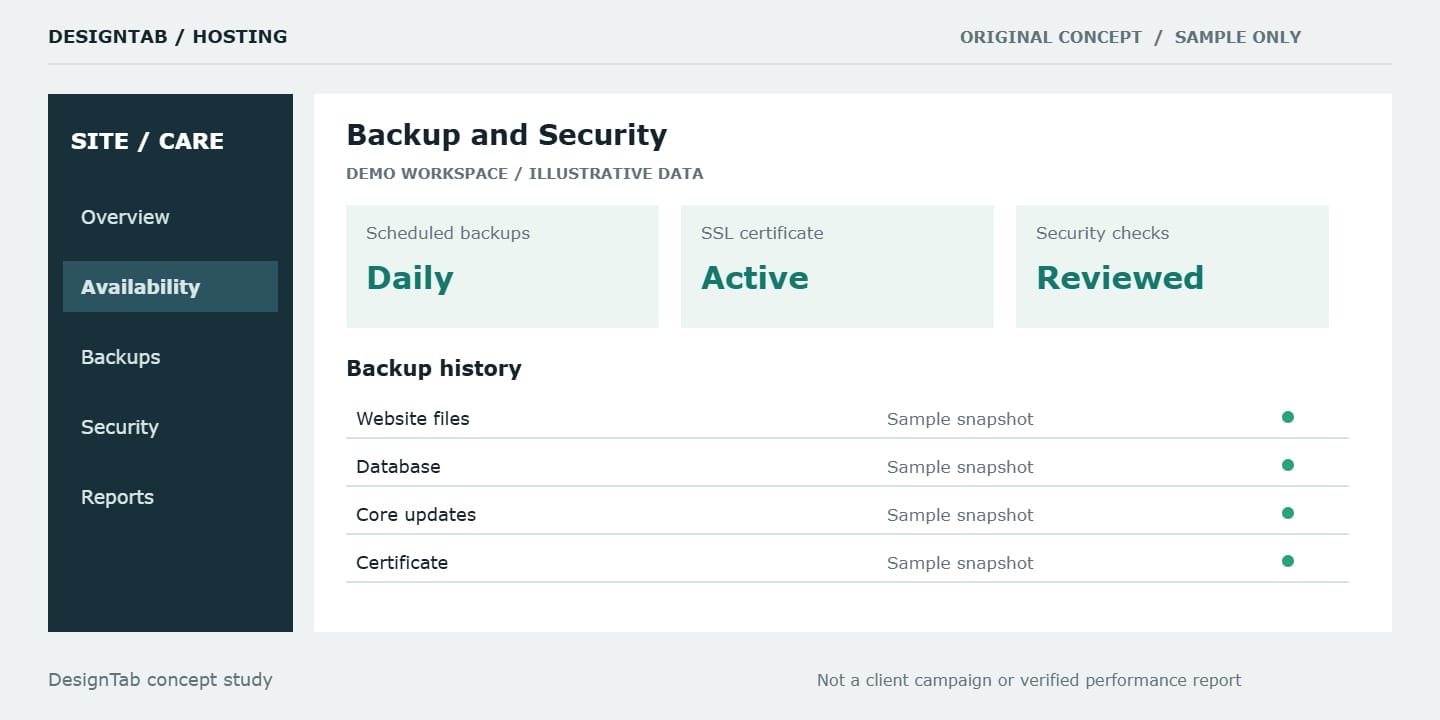The image size is (1440, 720).
Task: Click the green status dot for Database
Action: [1288, 465]
